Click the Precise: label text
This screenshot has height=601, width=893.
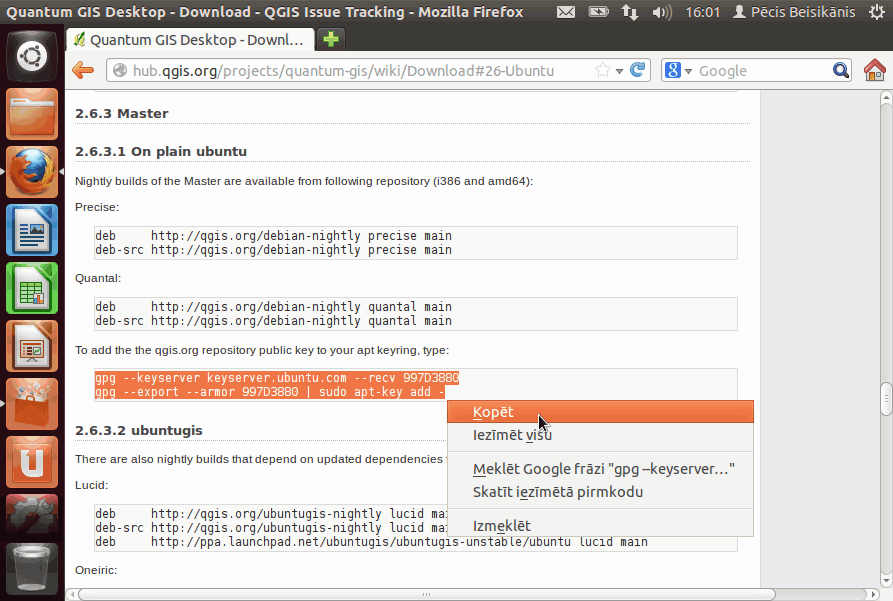coord(97,207)
